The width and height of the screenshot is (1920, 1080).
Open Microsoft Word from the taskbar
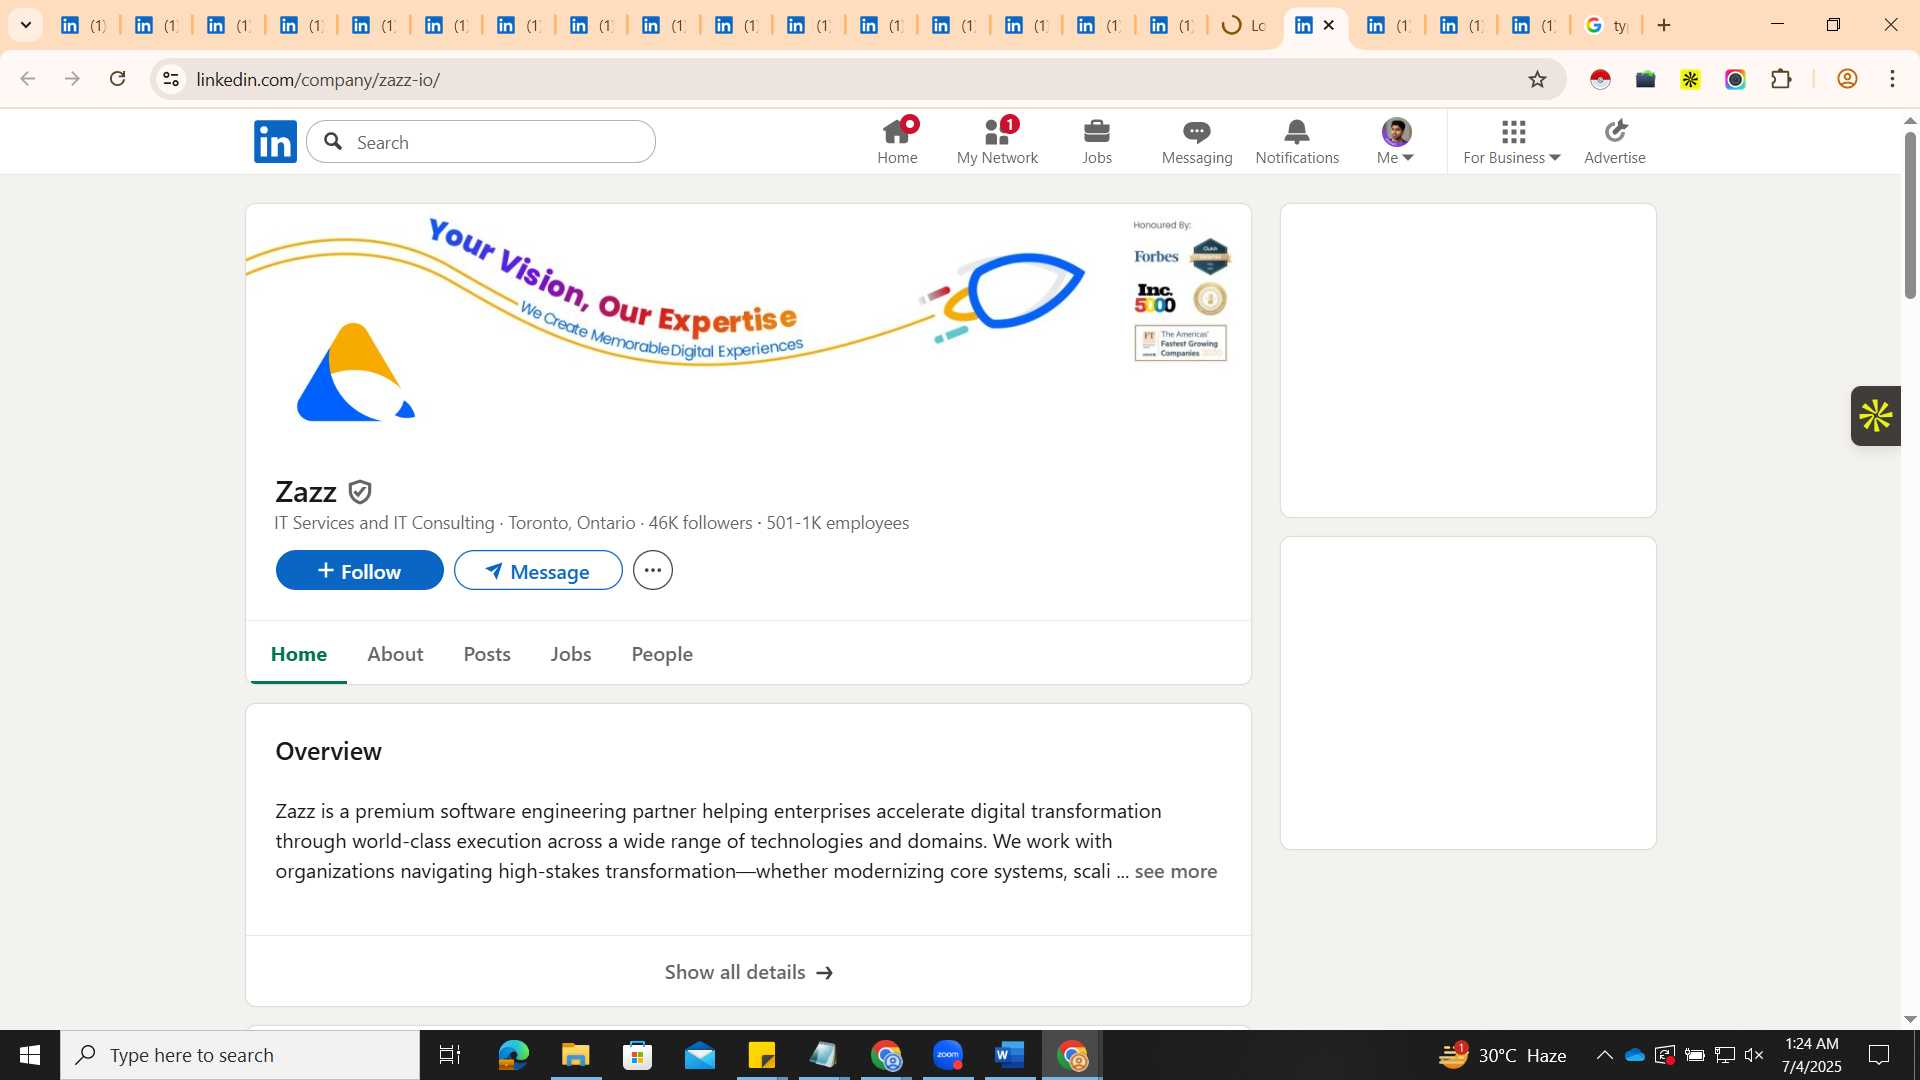click(1010, 1055)
